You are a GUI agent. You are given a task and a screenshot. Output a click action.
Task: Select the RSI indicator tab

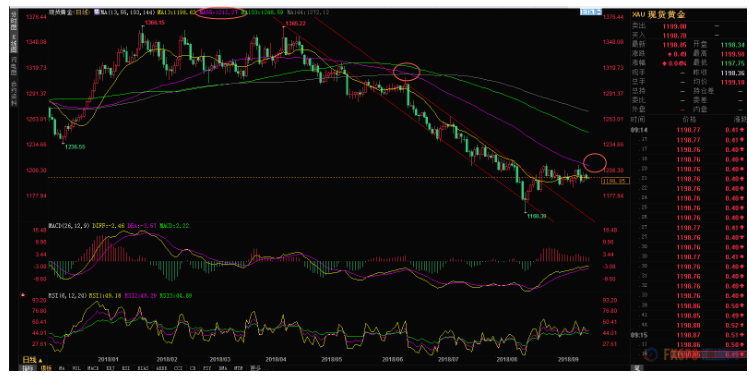pyautogui.click(x=126, y=368)
